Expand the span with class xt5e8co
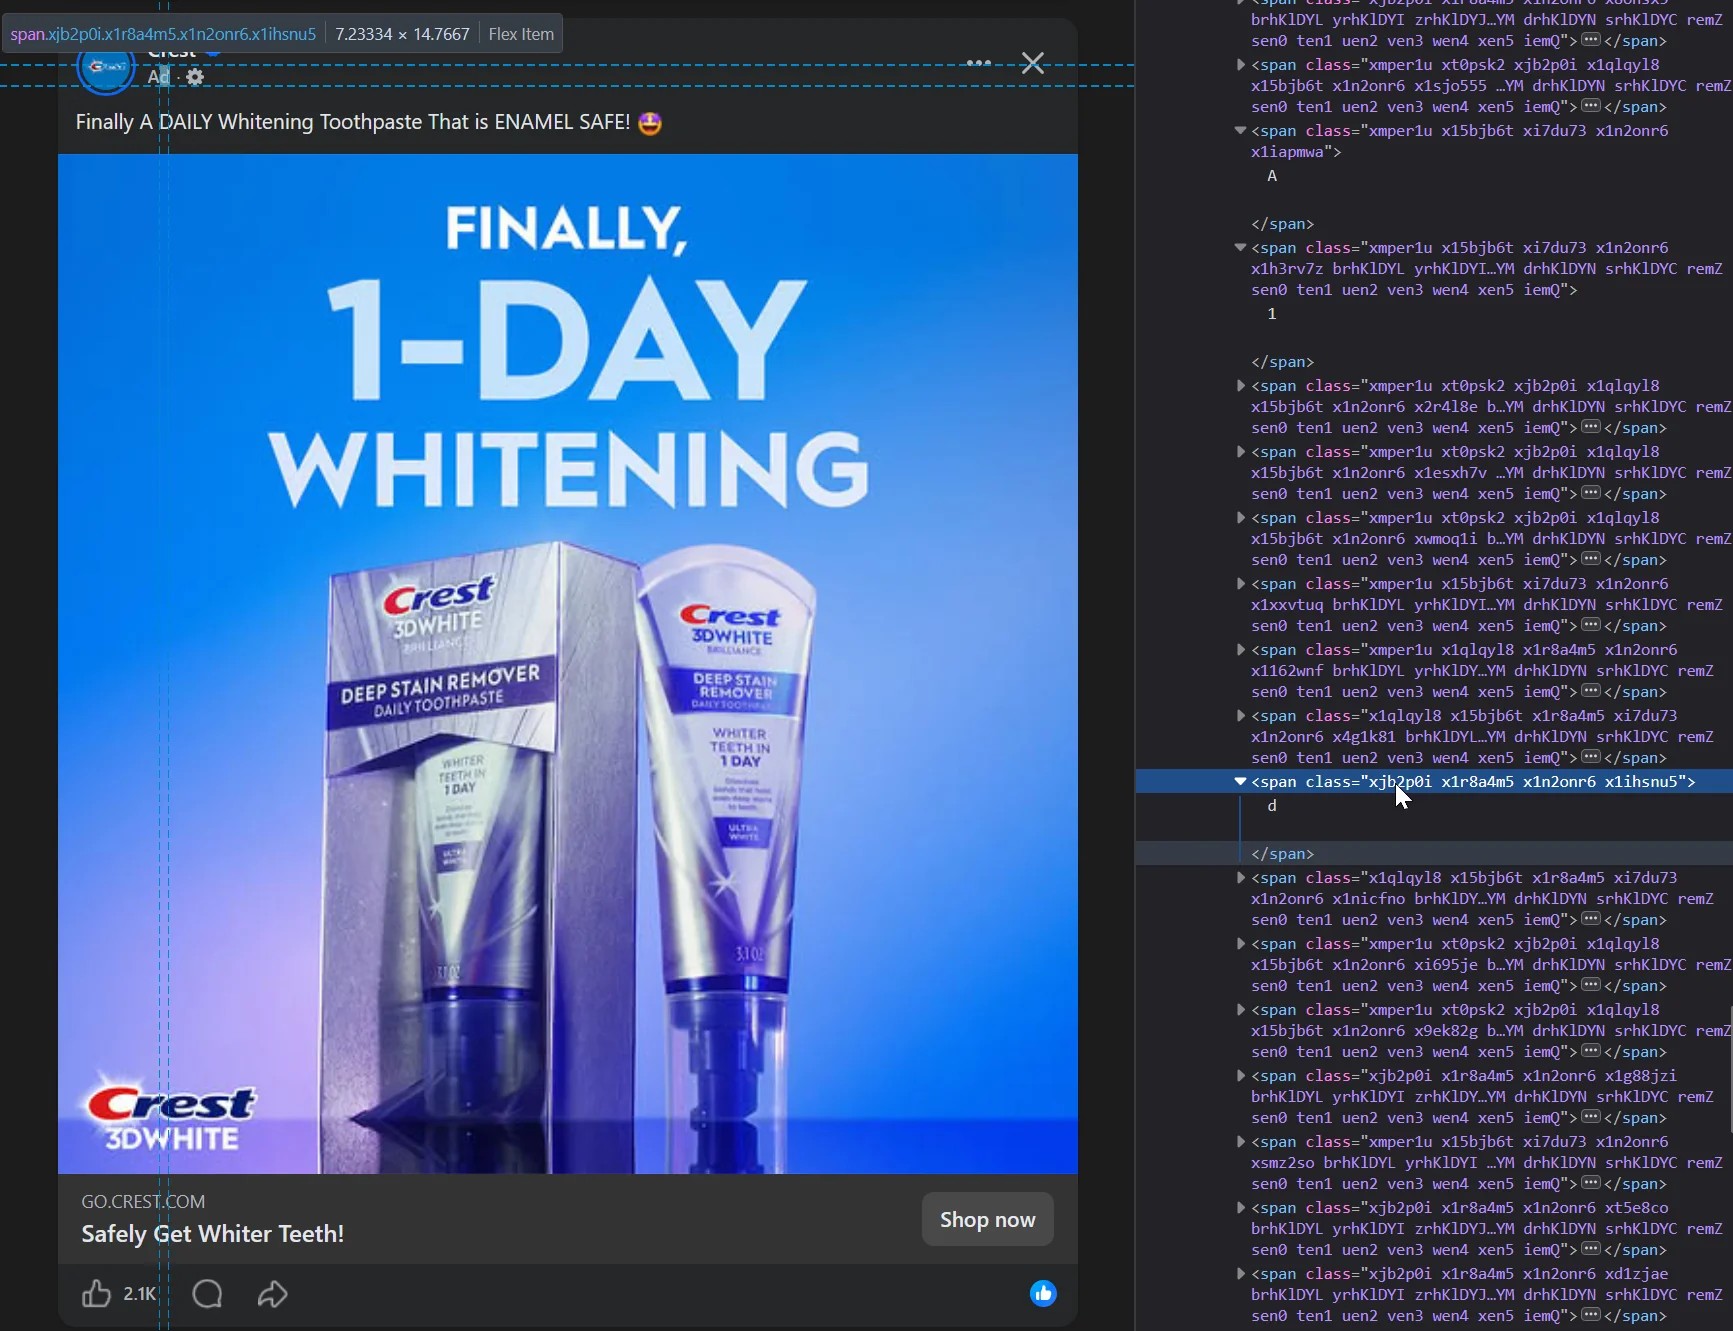The width and height of the screenshot is (1733, 1331). 1241,1208
